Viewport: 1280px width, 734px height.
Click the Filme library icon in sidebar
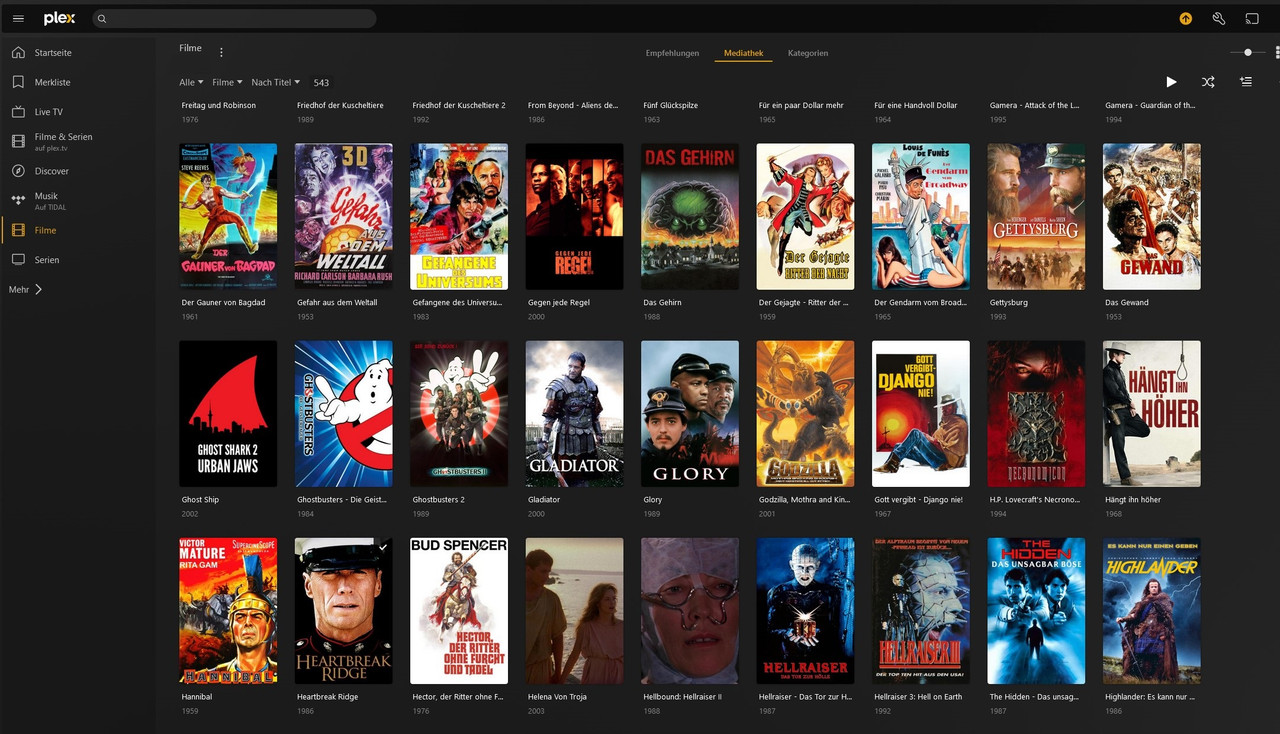[18, 230]
